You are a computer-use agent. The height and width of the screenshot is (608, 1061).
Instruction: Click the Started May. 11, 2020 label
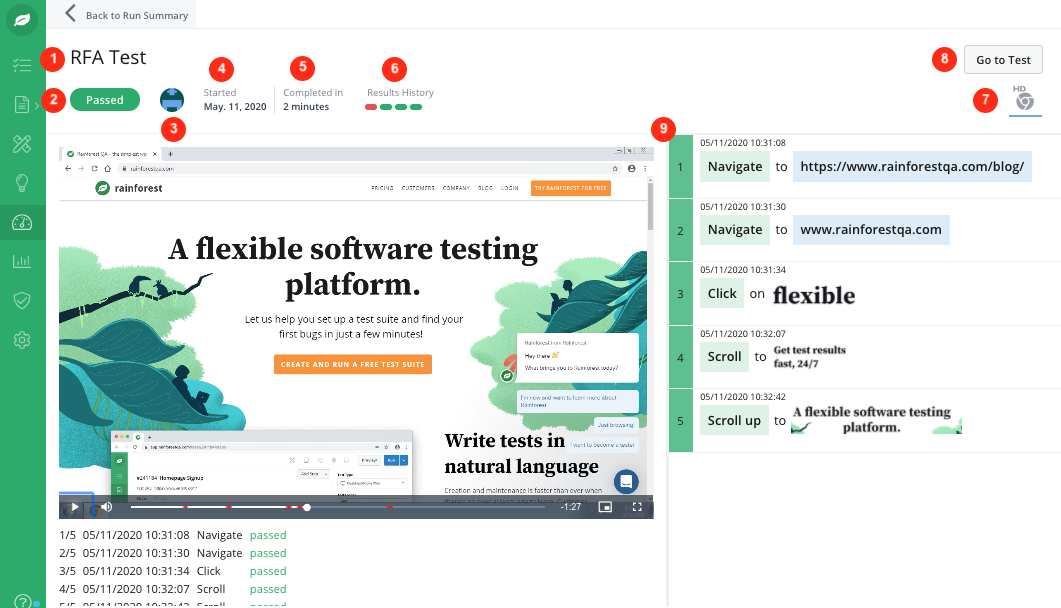coord(235,99)
